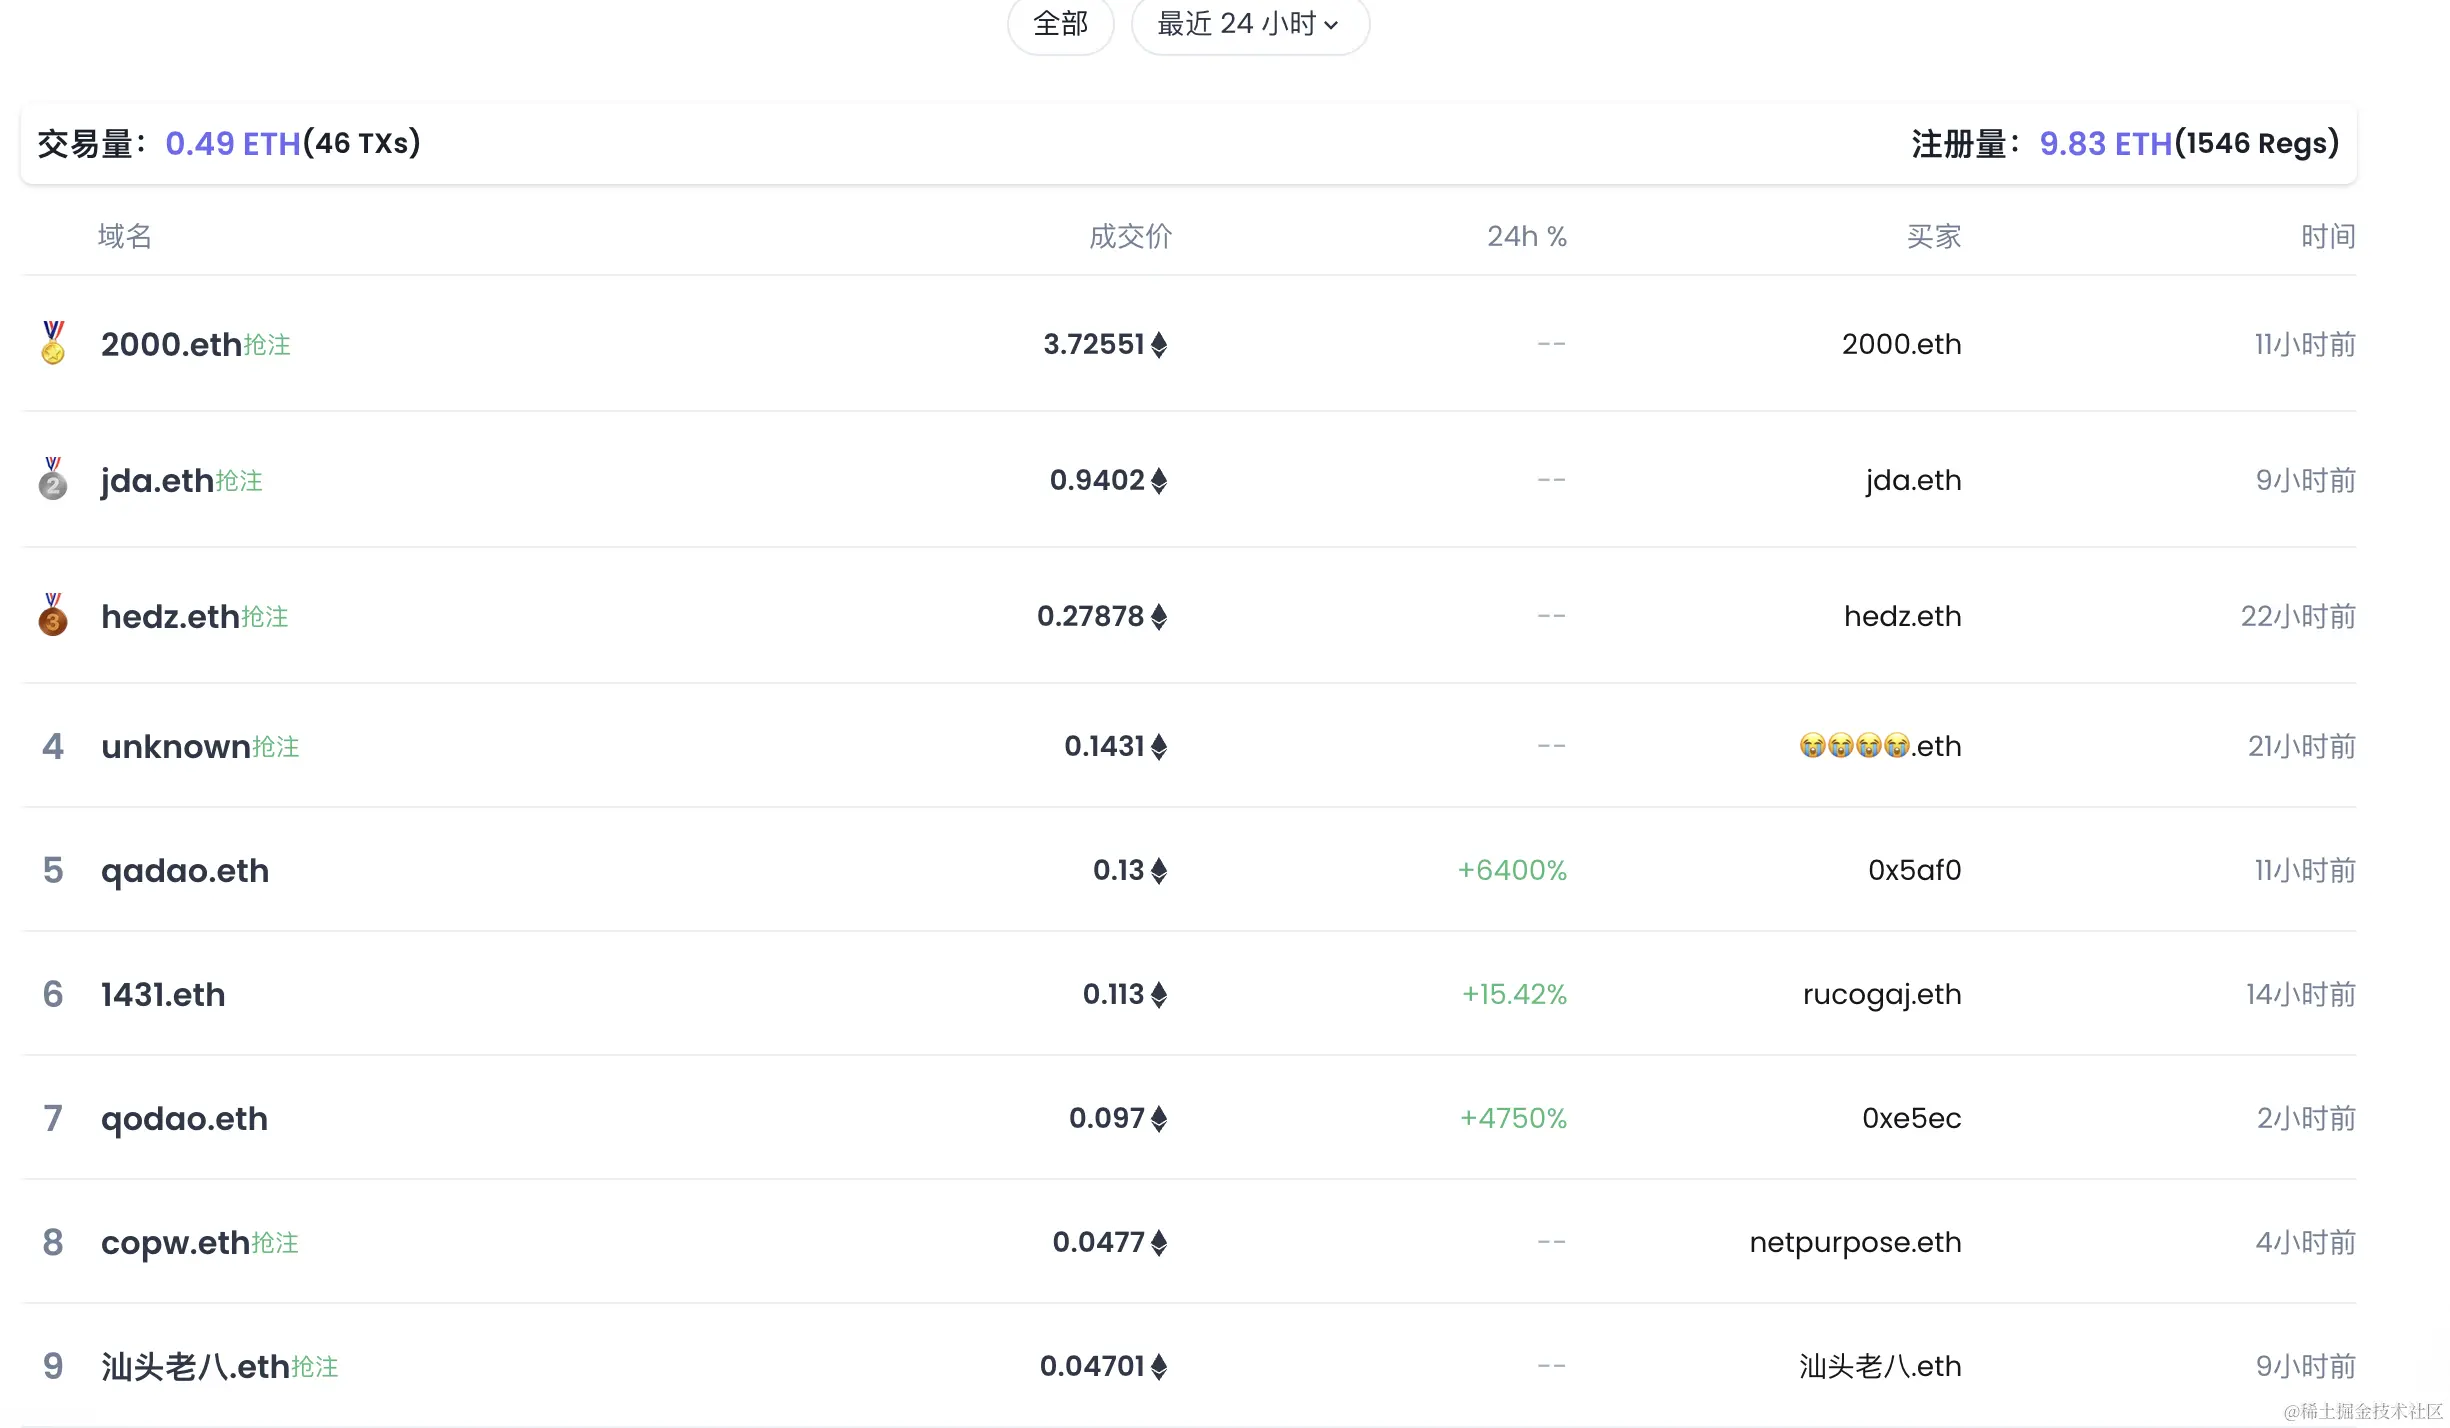The image size is (2450, 1428).
Task: Click the gold medal icon beside 2000.eth
Action: pos(53,343)
